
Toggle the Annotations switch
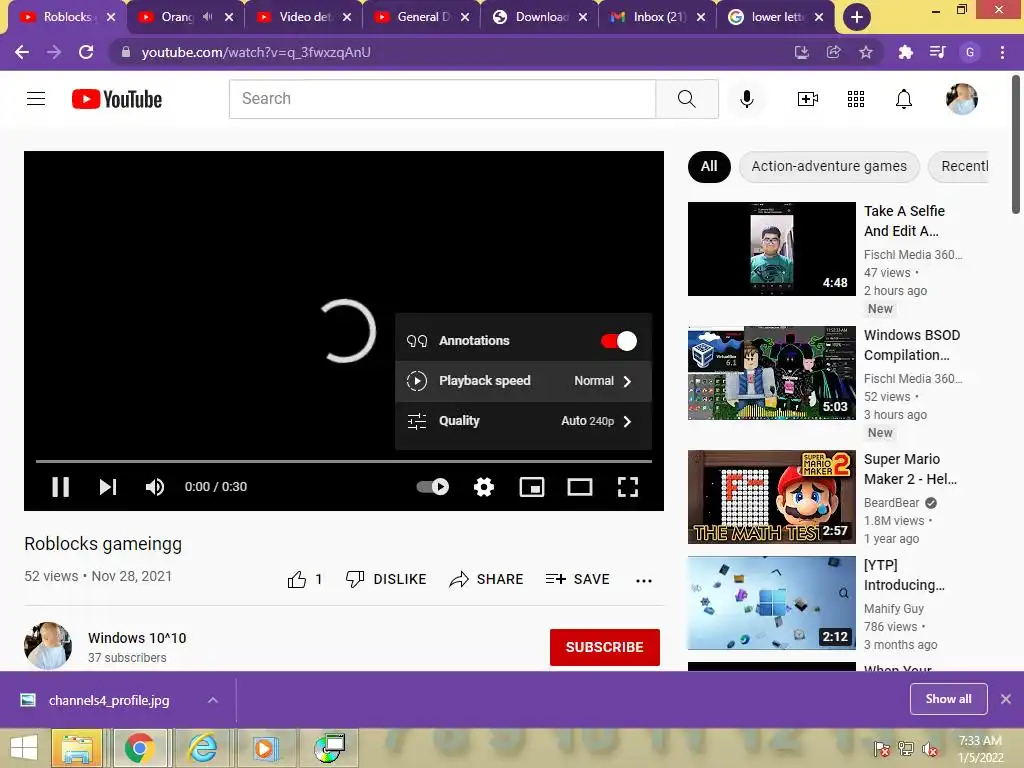tap(618, 341)
